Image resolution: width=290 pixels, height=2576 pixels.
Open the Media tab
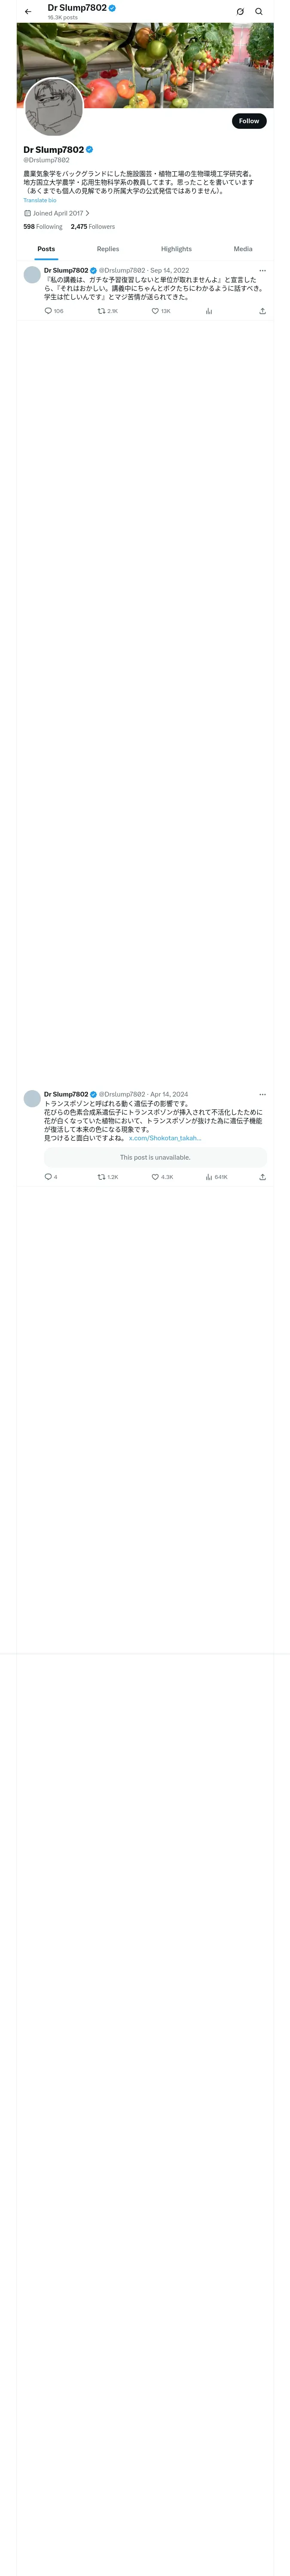click(x=243, y=249)
